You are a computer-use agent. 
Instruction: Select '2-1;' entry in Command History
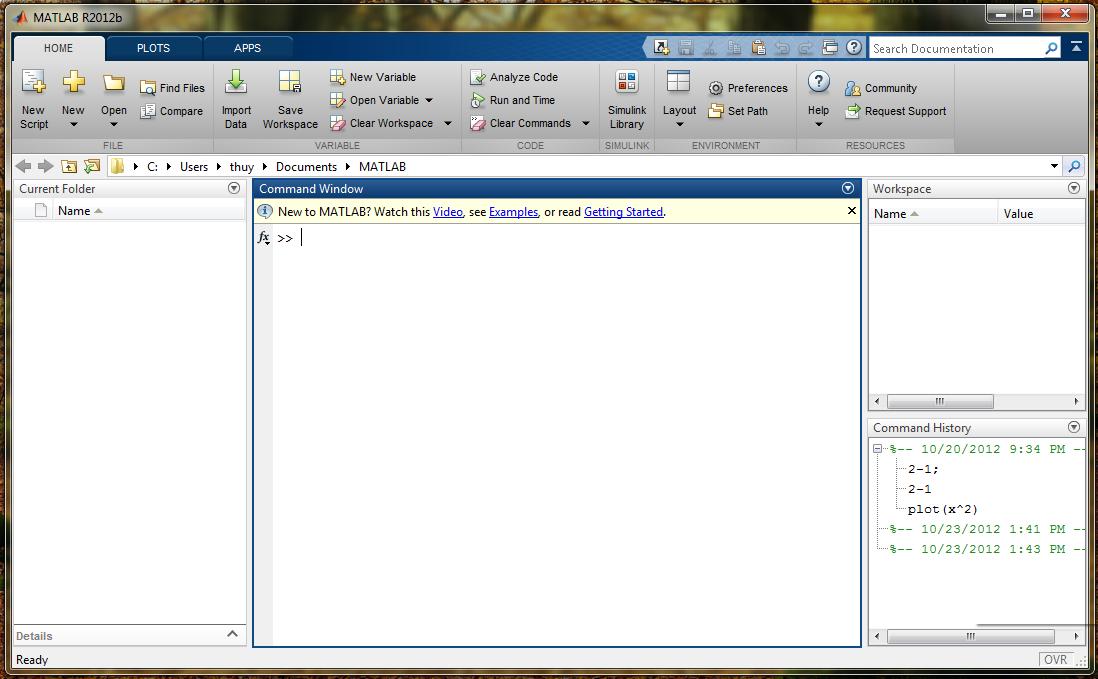click(x=923, y=469)
